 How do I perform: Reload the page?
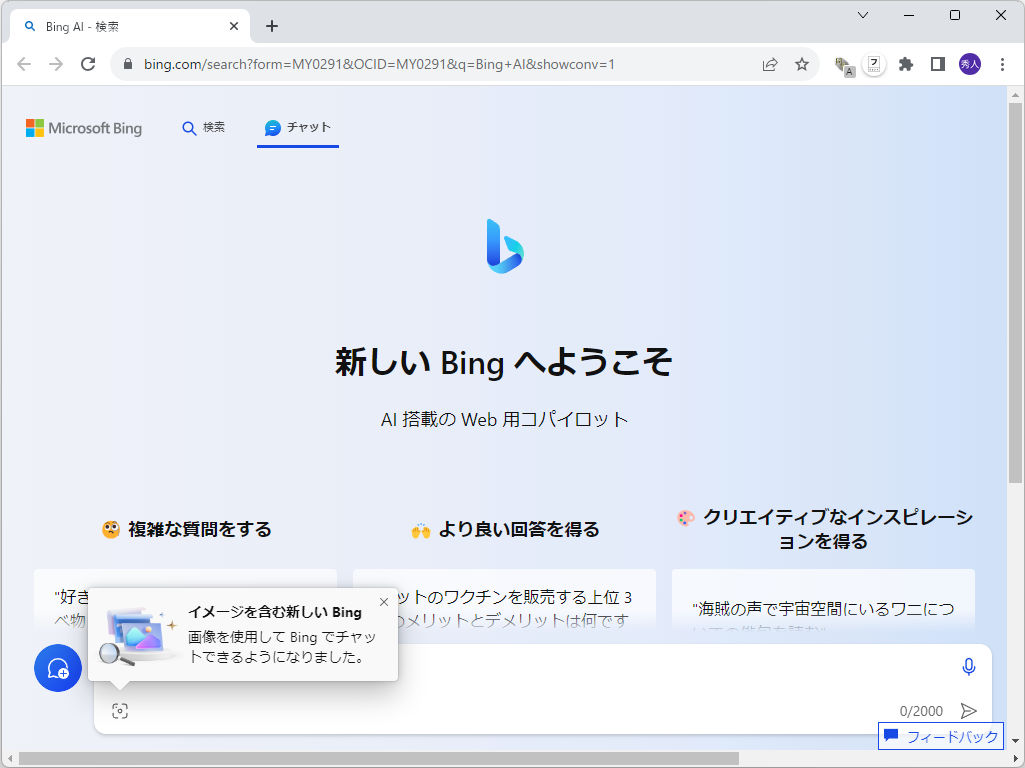point(88,64)
